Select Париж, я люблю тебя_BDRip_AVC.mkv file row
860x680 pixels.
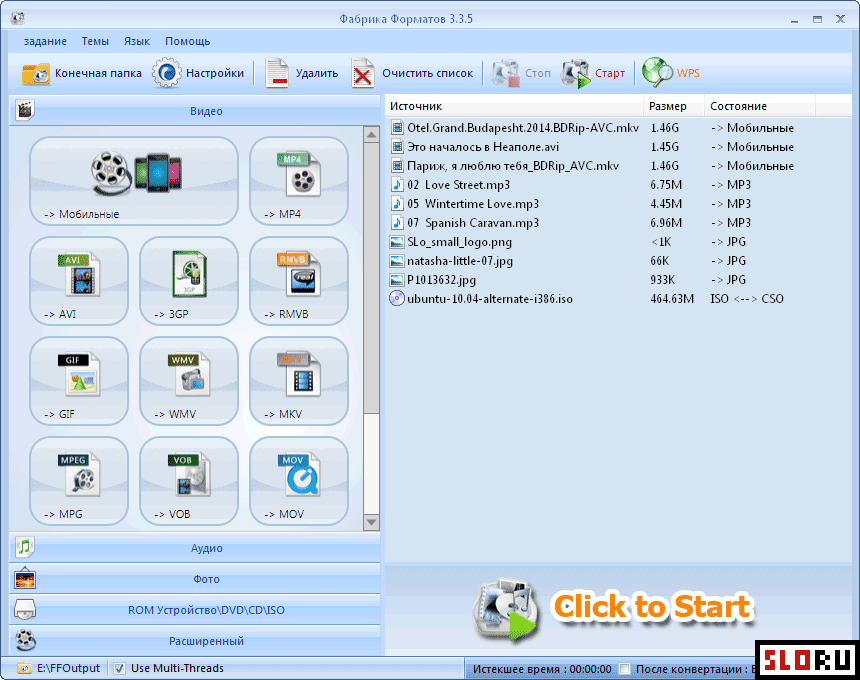click(619, 166)
